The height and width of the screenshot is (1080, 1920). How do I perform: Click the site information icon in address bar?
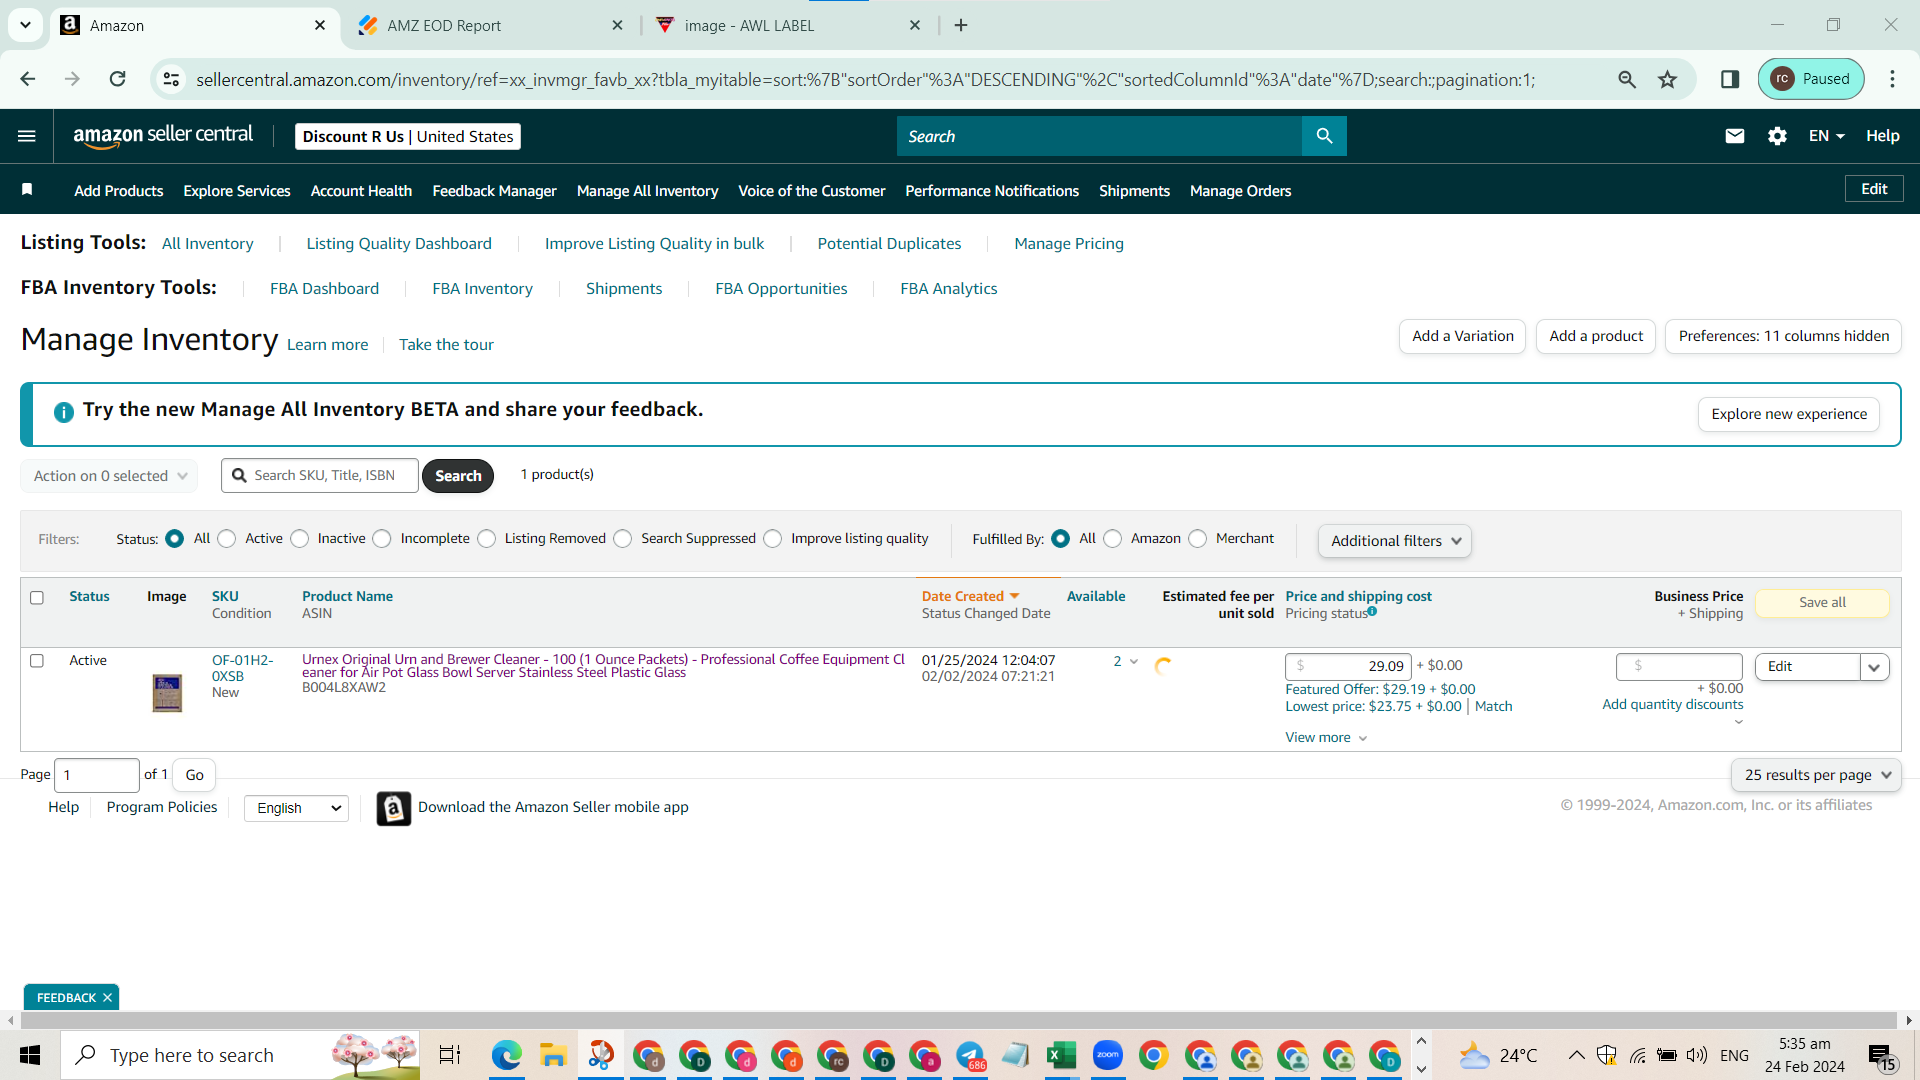point(172,79)
